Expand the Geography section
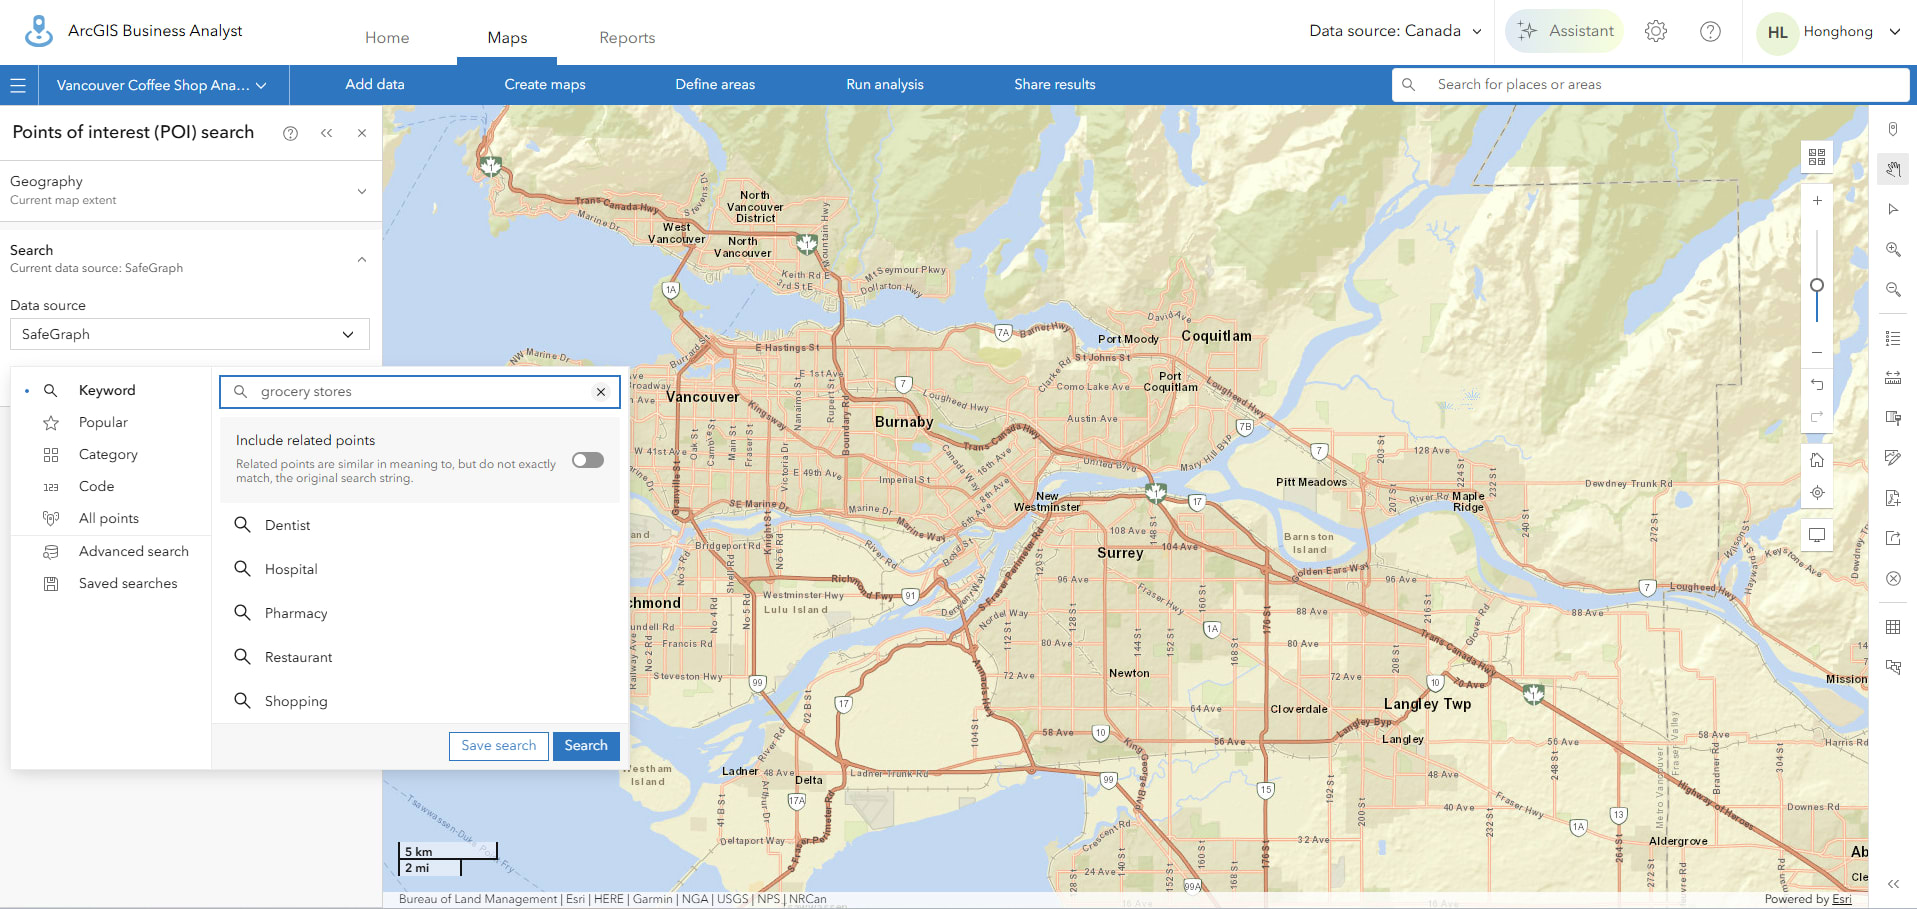Viewport: 1917px width, 909px height. [190, 190]
